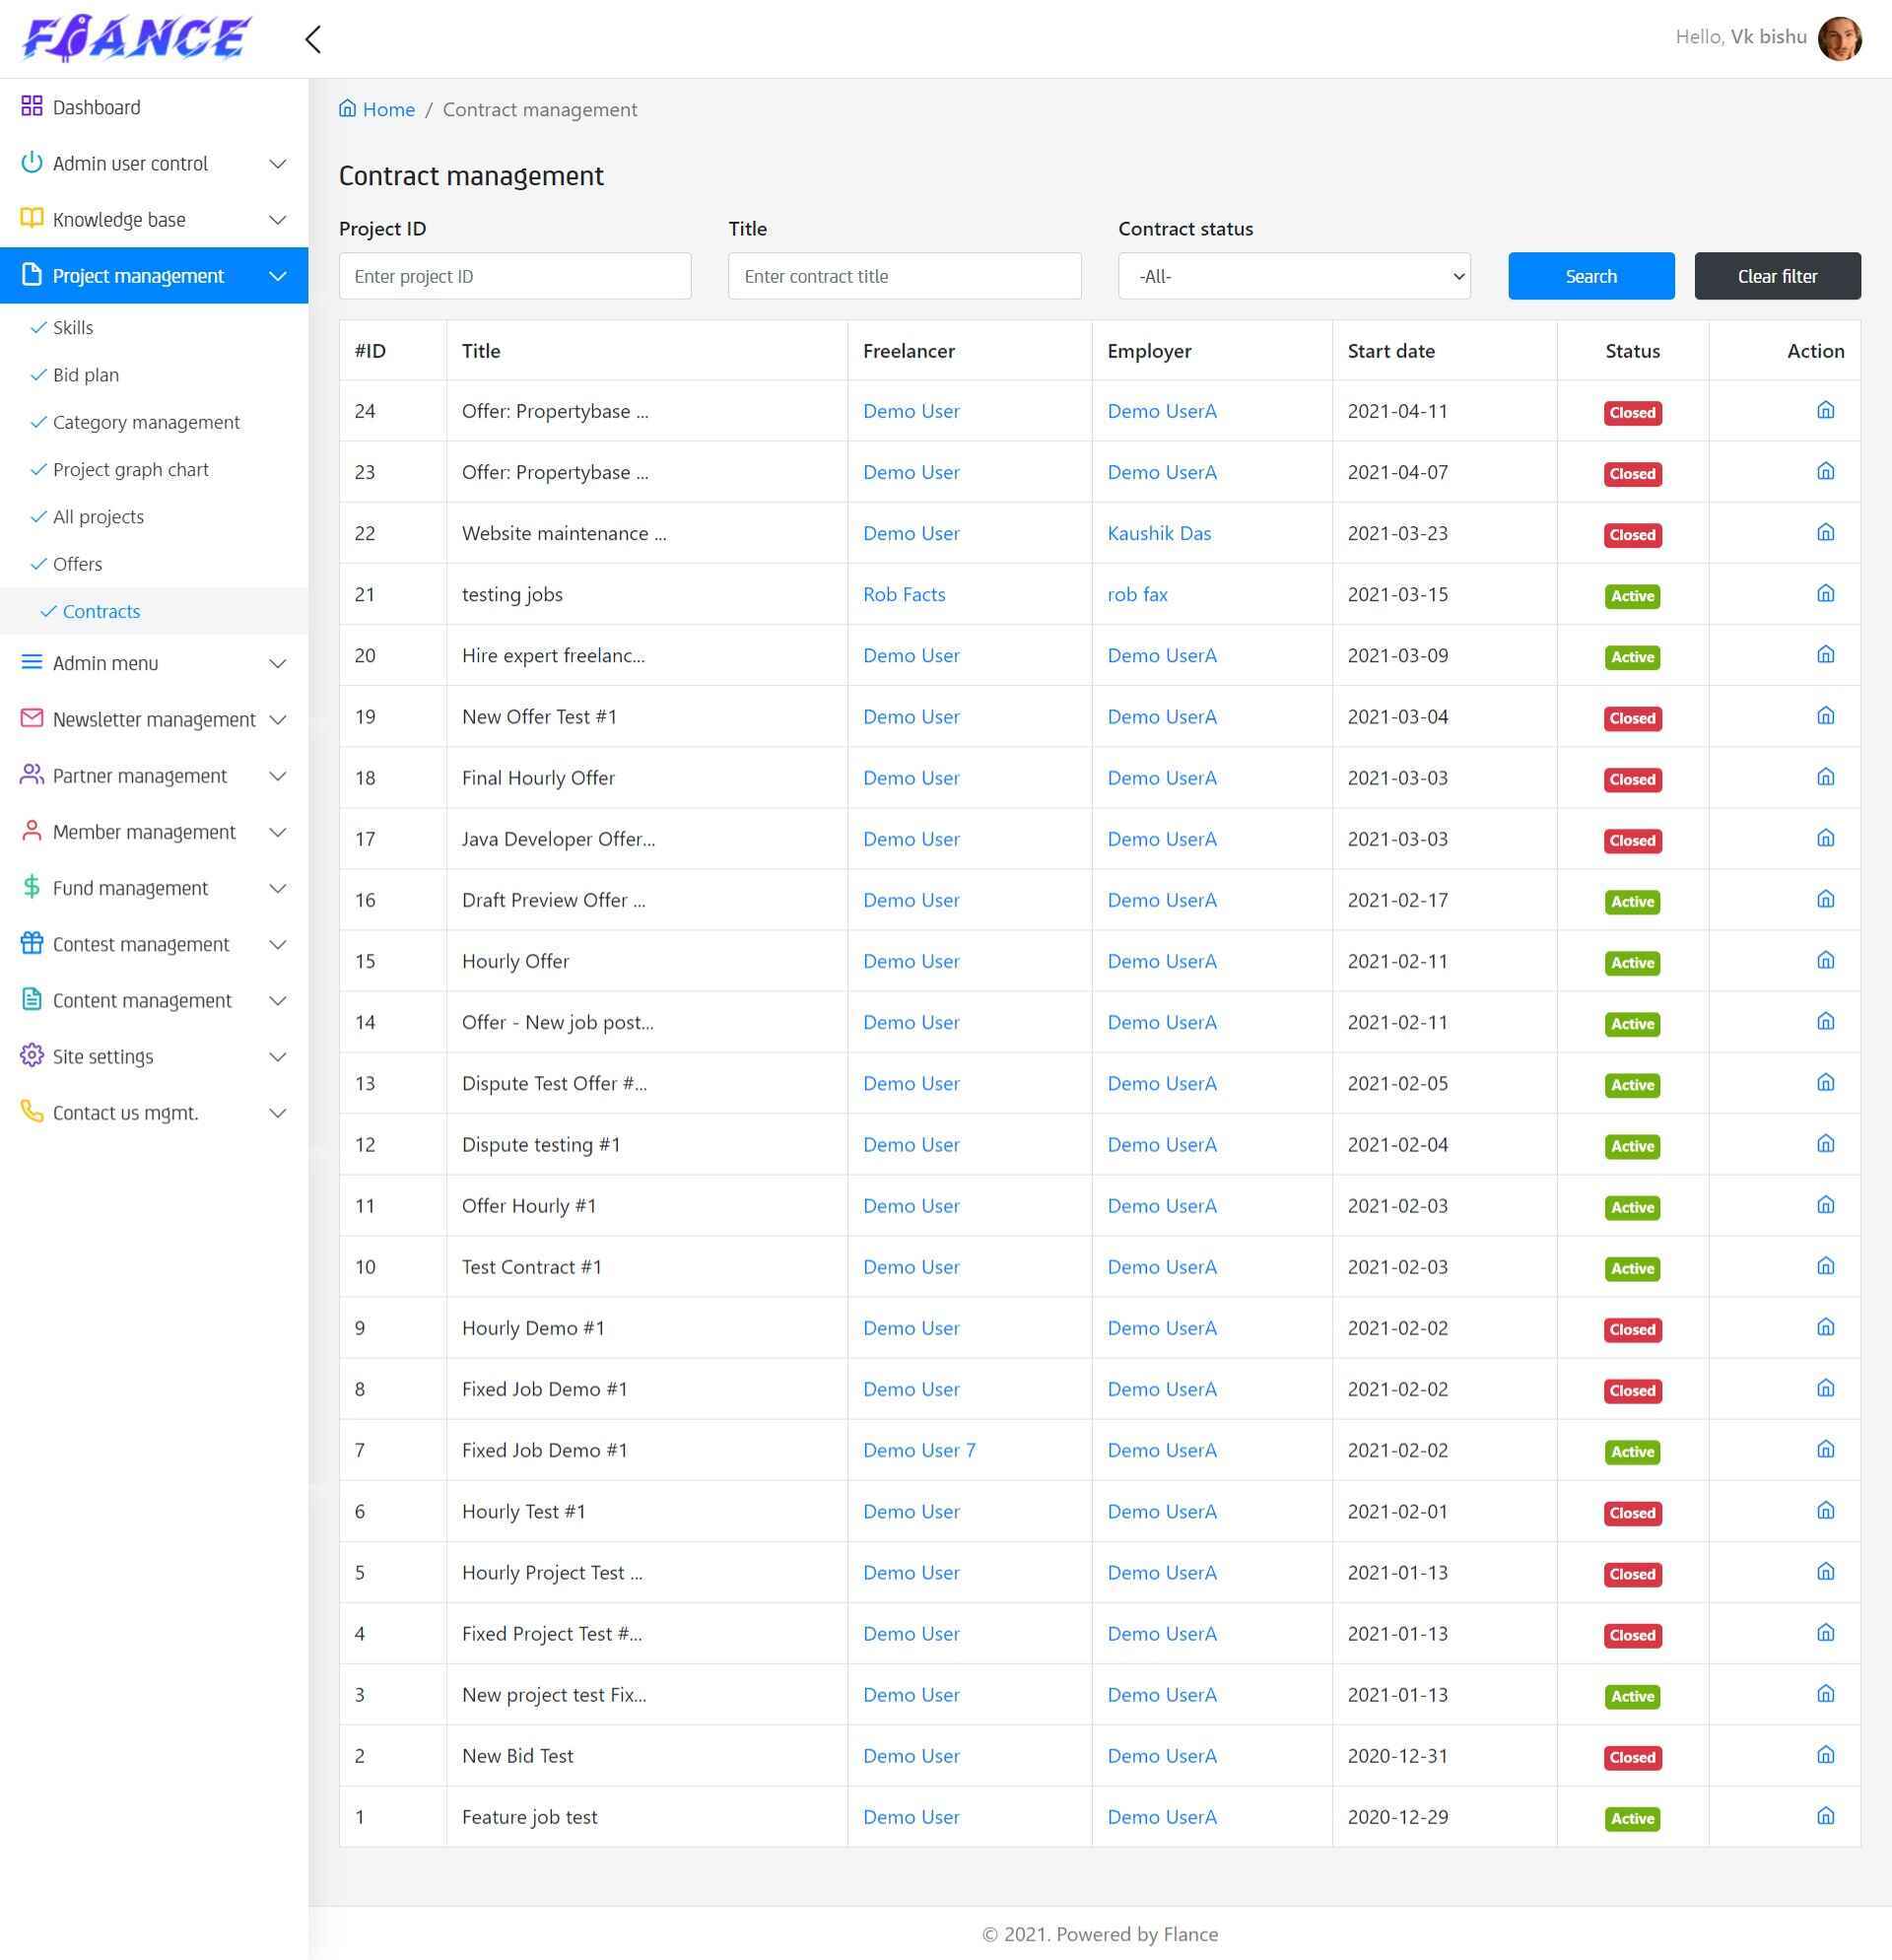Click the sidebar collapse back arrow
The image size is (1892, 1960).
click(x=313, y=39)
